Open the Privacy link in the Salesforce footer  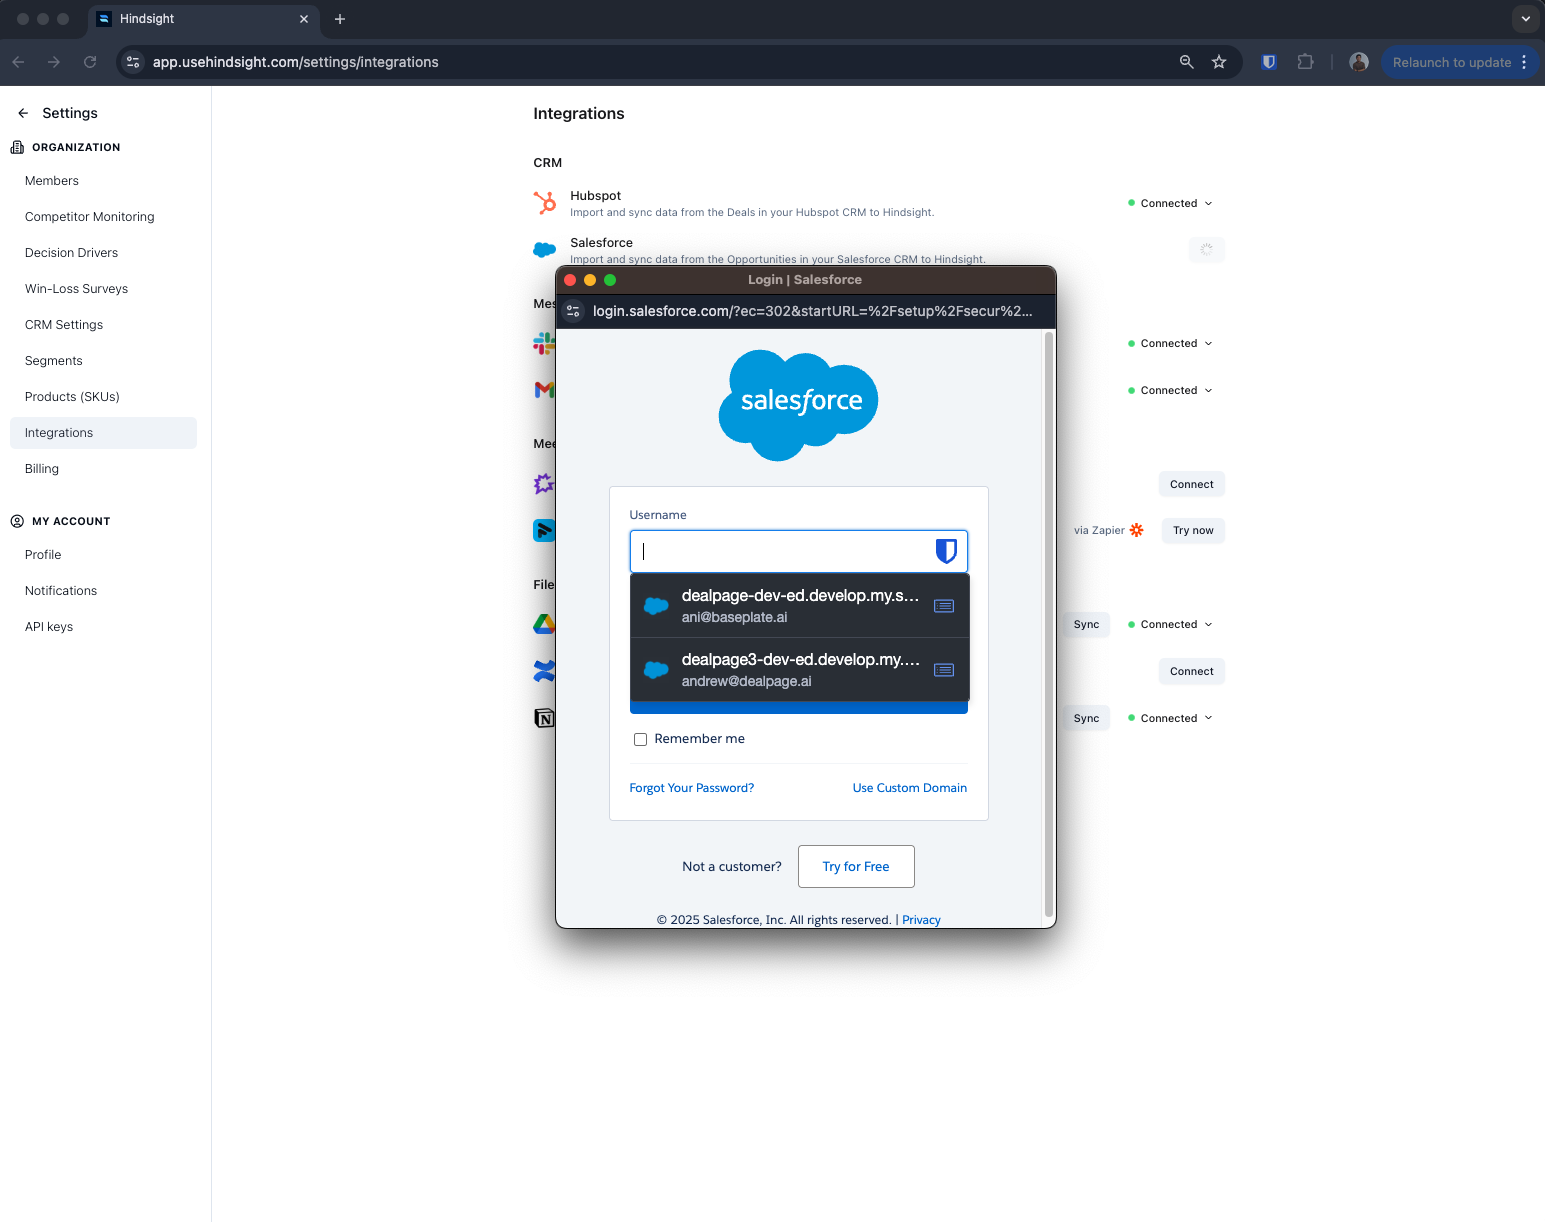pos(921,920)
